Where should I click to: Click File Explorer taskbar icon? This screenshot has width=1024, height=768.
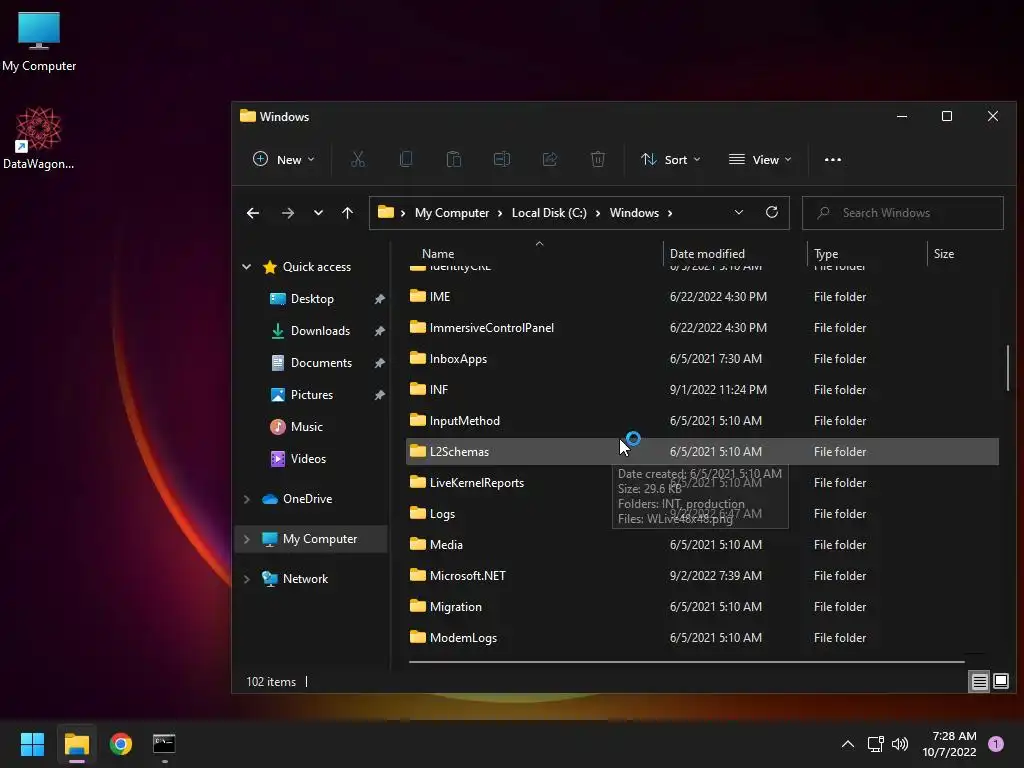76,744
